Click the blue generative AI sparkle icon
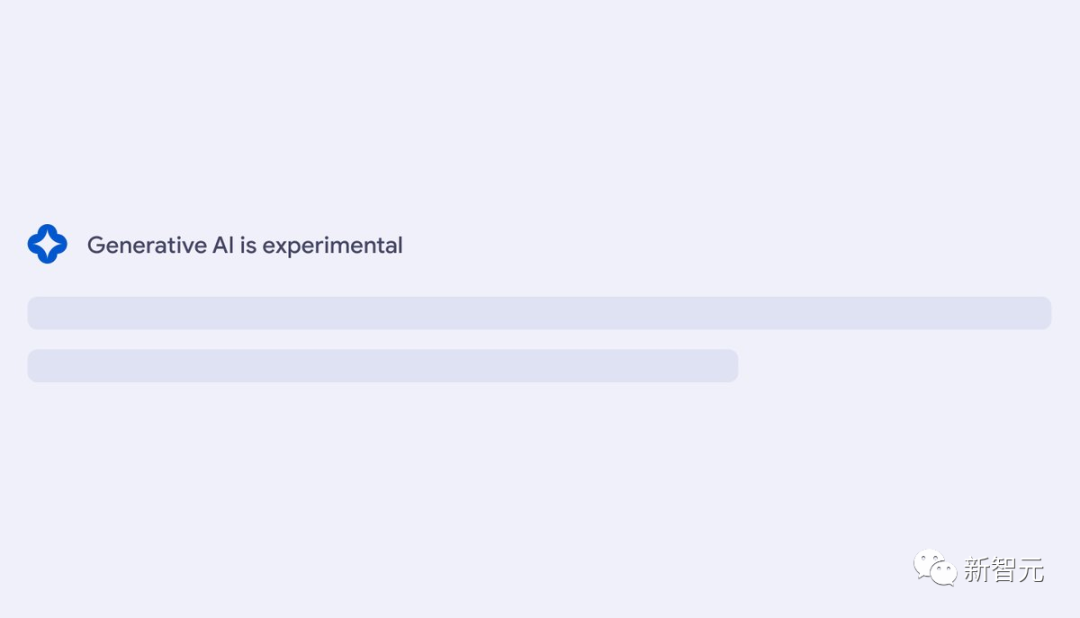 (47, 245)
